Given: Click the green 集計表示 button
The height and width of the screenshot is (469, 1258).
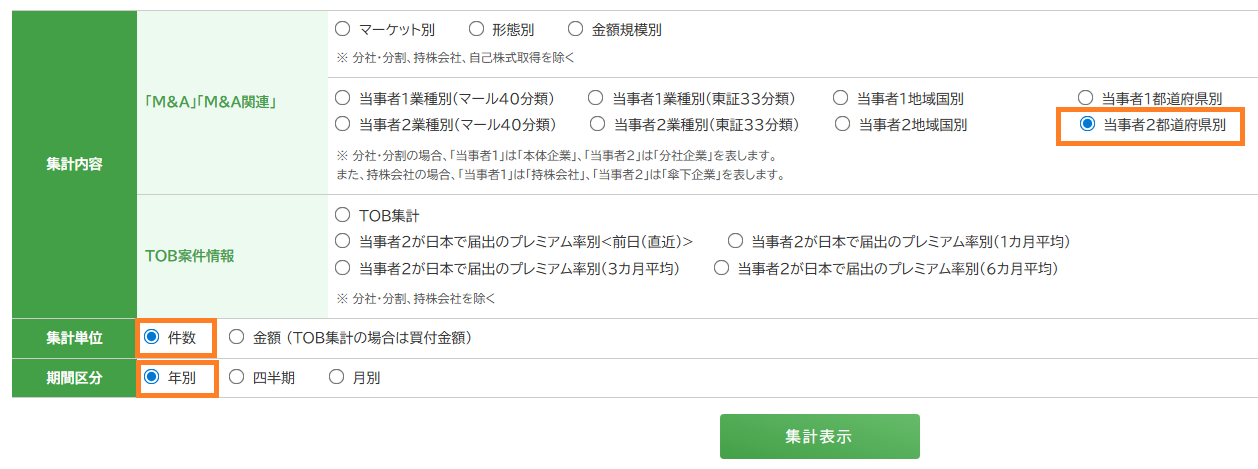Looking at the screenshot, I should point(819,437).
